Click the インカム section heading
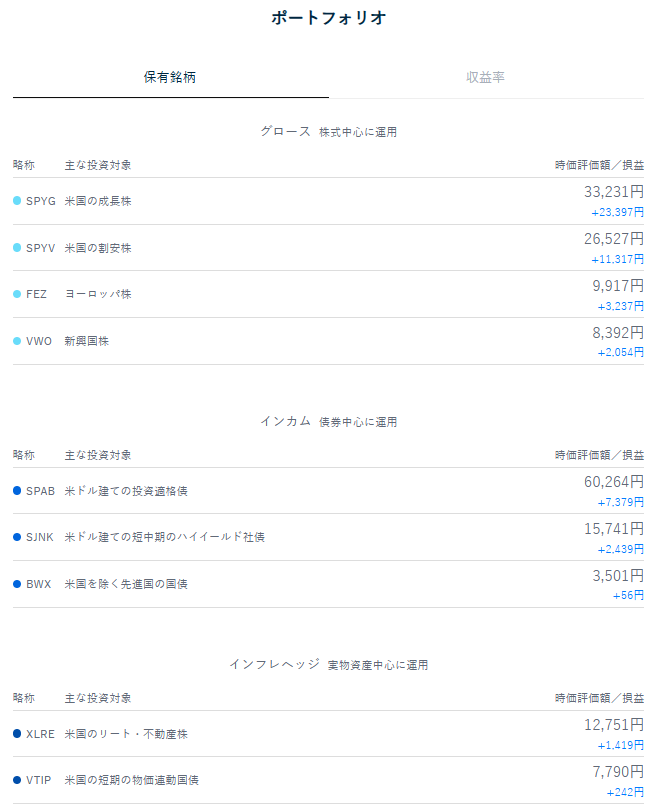This screenshot has height=811, width=654. coord(285,422)
